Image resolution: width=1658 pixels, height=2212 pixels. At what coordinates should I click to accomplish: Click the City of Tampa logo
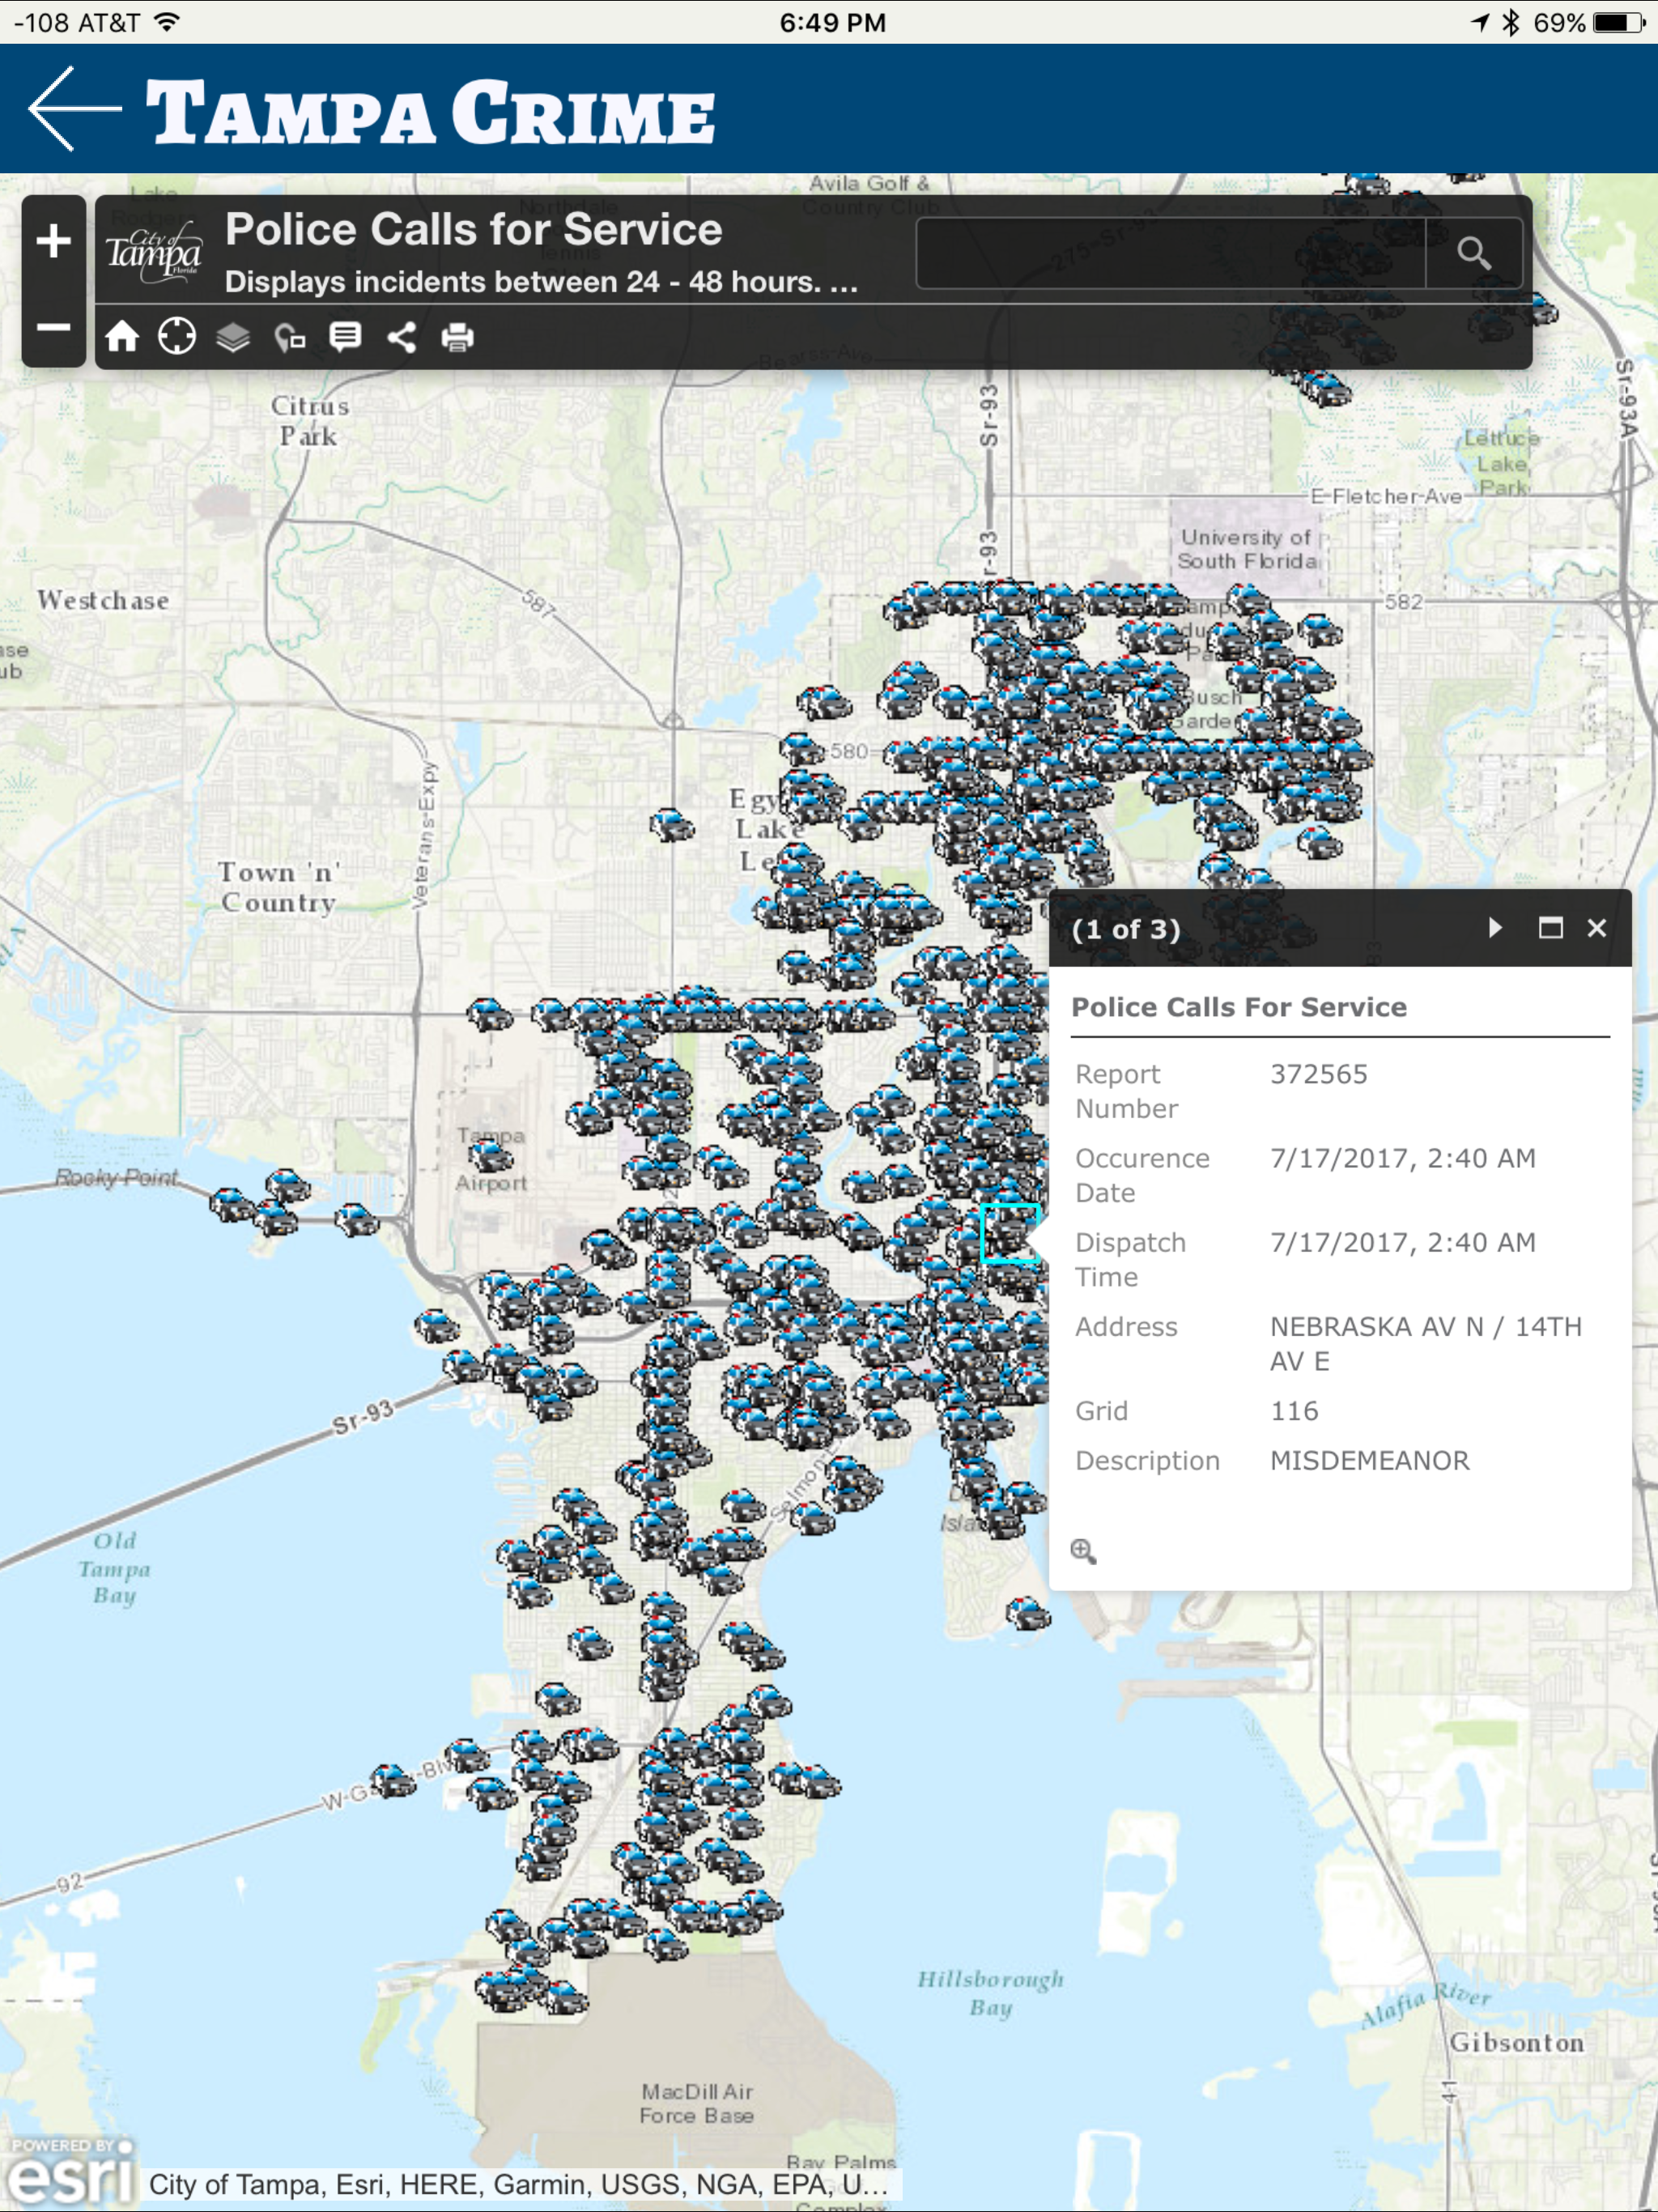tap(154, 254)
